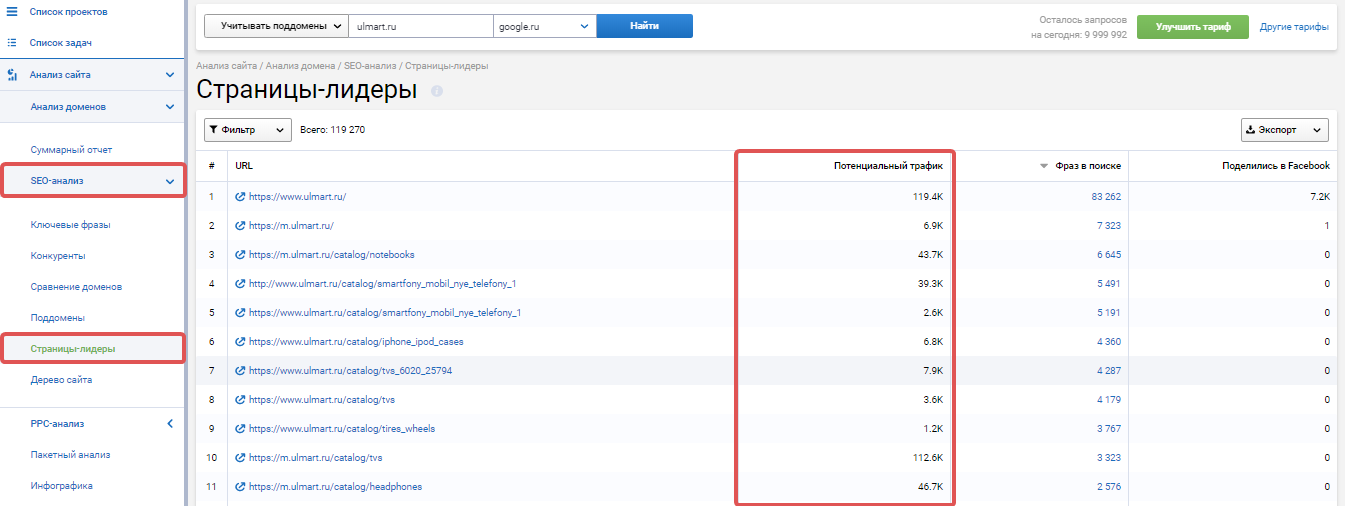Screen dimensions: 1345x506
Task: Open Список задач in sidebar
Action: click(x=62, y=43)
